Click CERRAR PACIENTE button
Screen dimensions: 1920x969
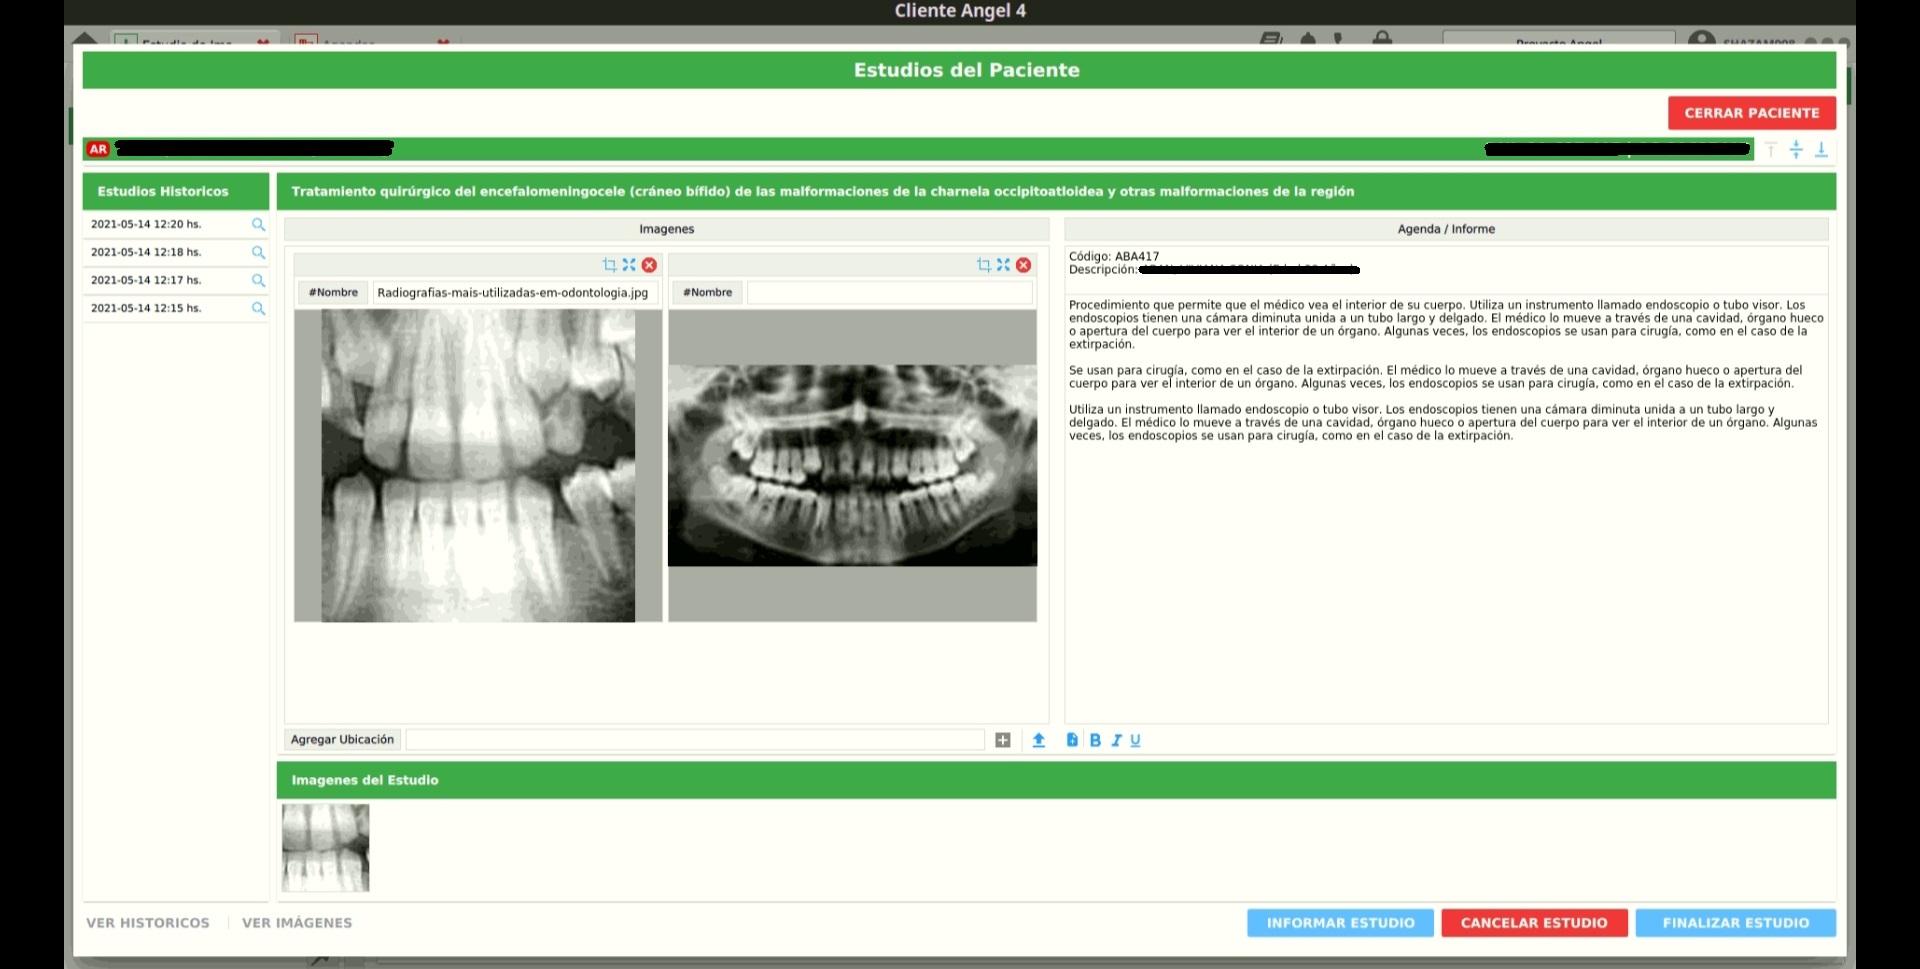(1751, 113)
